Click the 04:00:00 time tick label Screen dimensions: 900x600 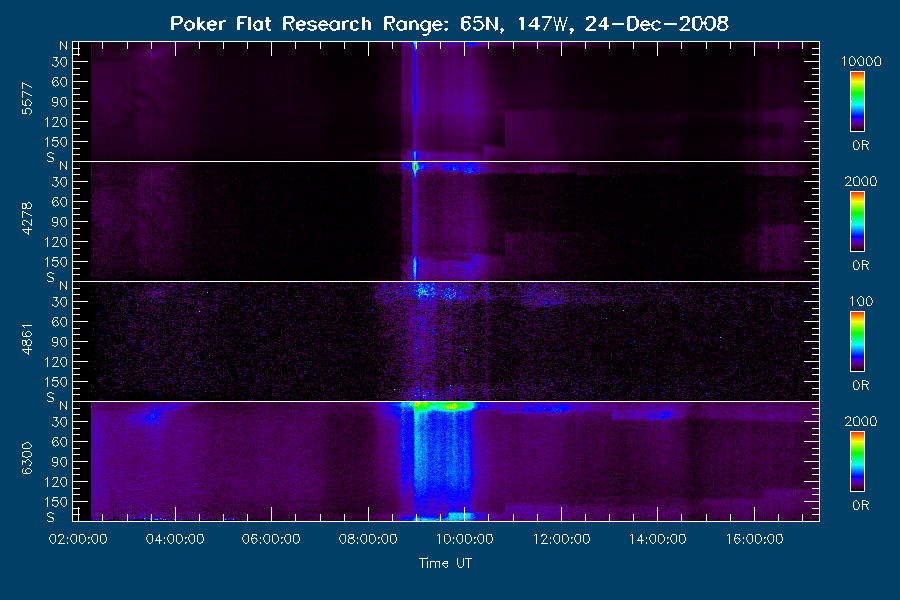coord(175,539)
